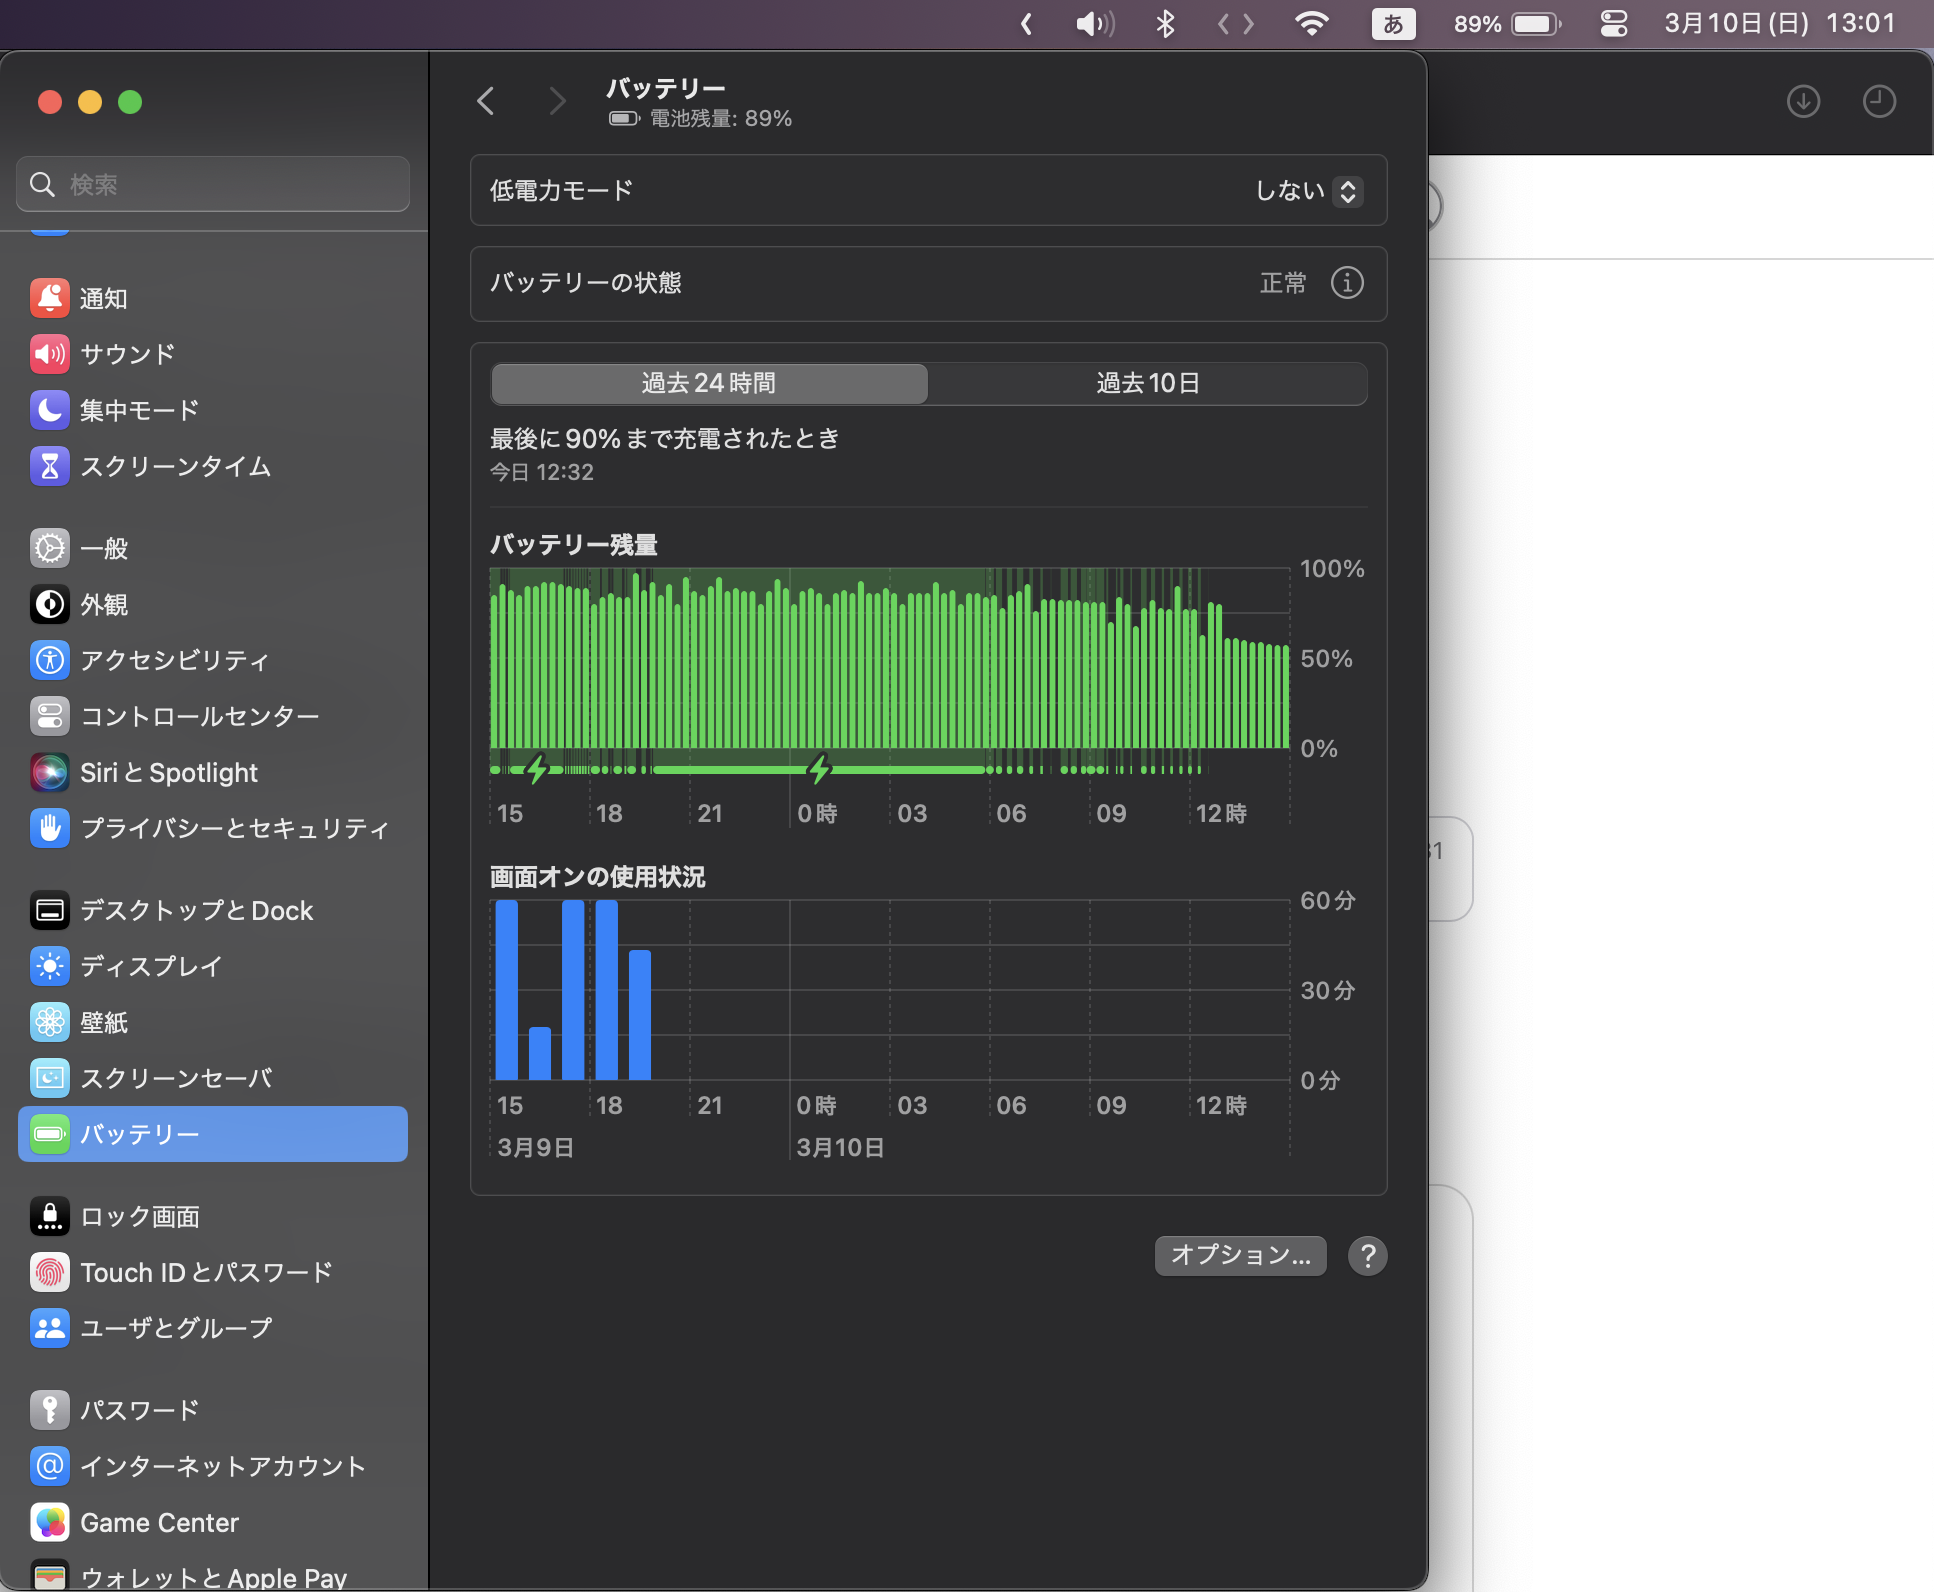Open the ディスプレイ display settings icon

tap(50, 966)
